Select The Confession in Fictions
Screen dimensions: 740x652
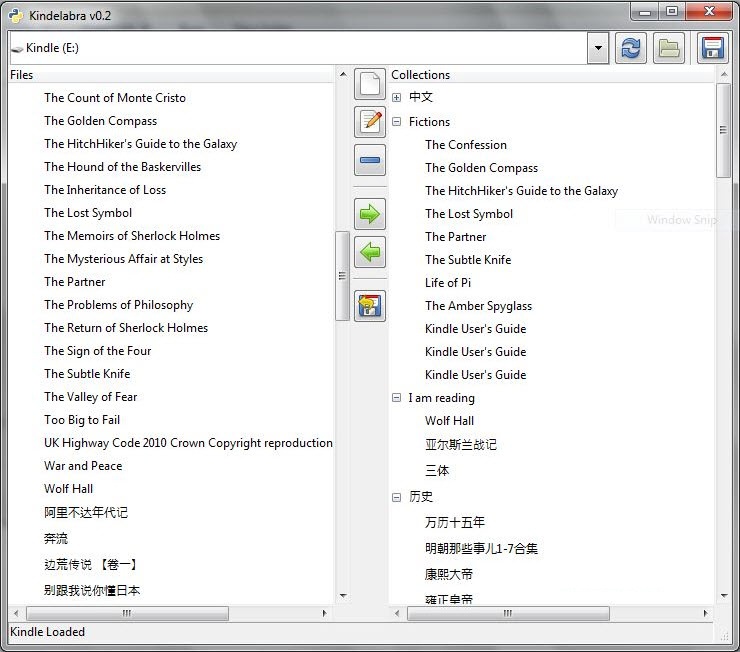[466, 145]
